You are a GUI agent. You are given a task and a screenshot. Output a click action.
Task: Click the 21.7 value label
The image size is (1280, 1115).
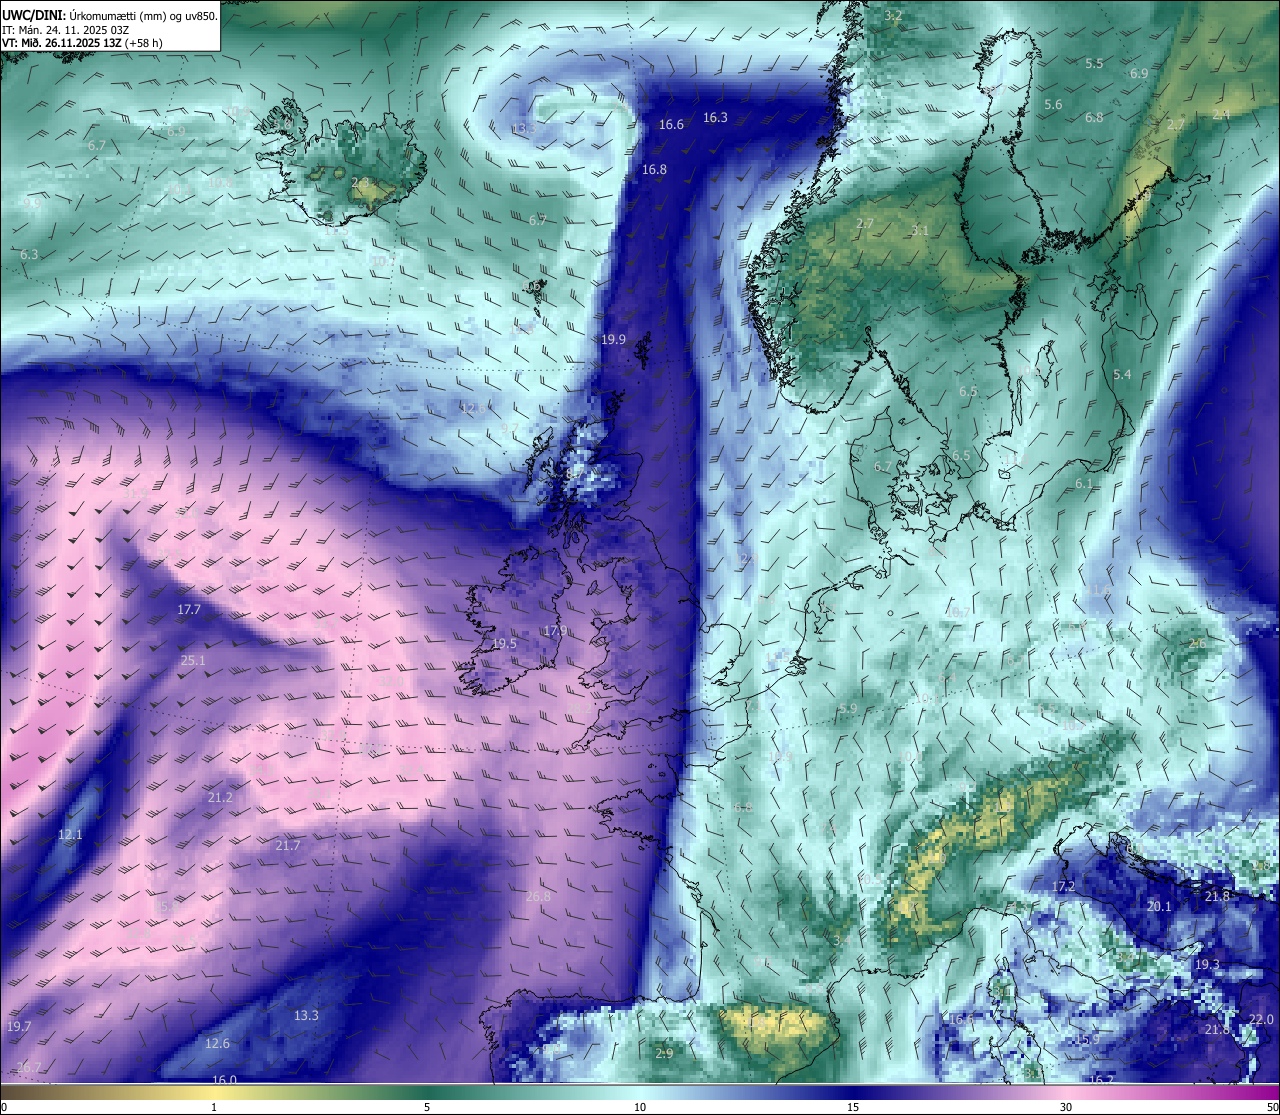[x=287, y=845]
